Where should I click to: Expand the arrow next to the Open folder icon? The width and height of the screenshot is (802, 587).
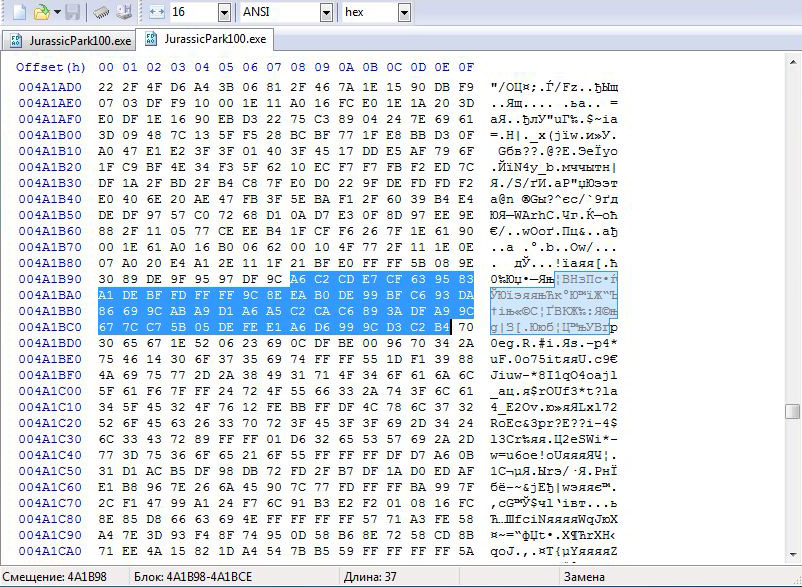point(56,13)
